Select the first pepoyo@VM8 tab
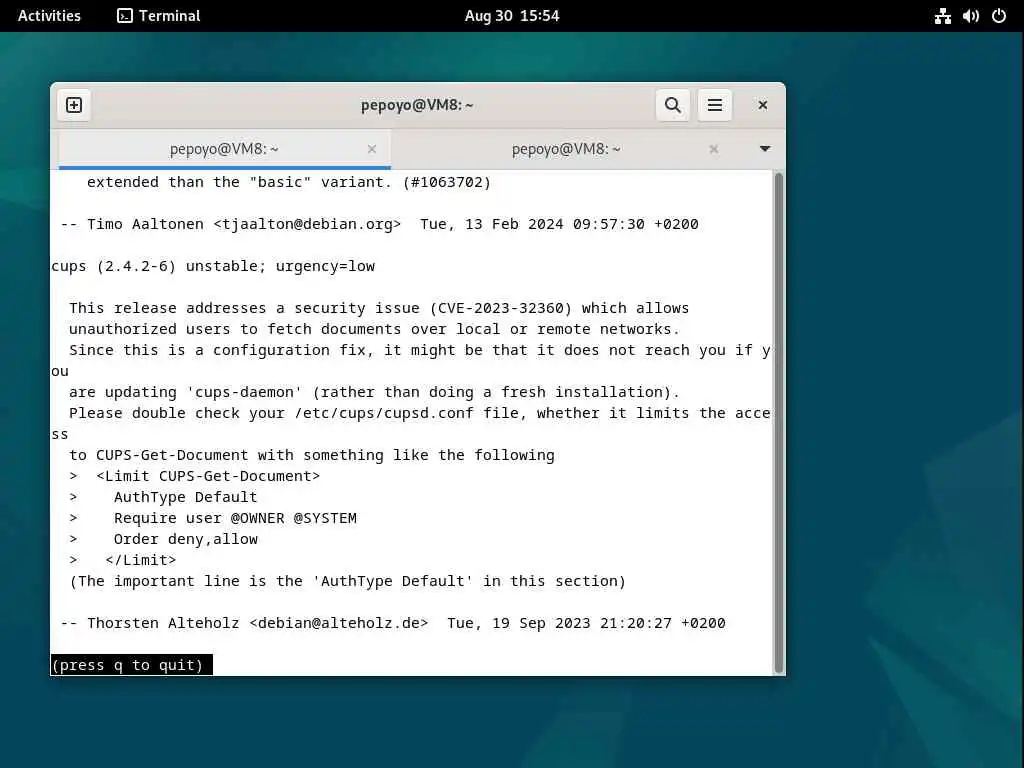1024x768 pixels. [x=224, y=149]
